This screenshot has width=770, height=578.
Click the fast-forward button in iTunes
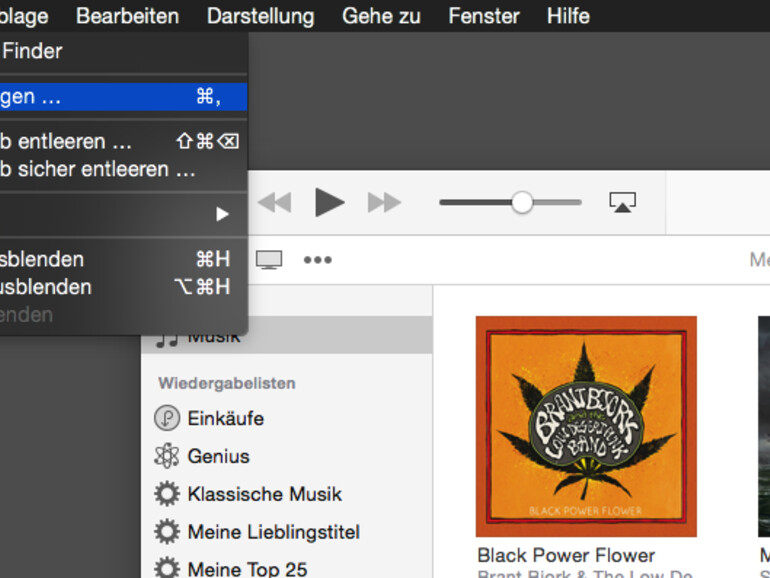coord(384,202)
